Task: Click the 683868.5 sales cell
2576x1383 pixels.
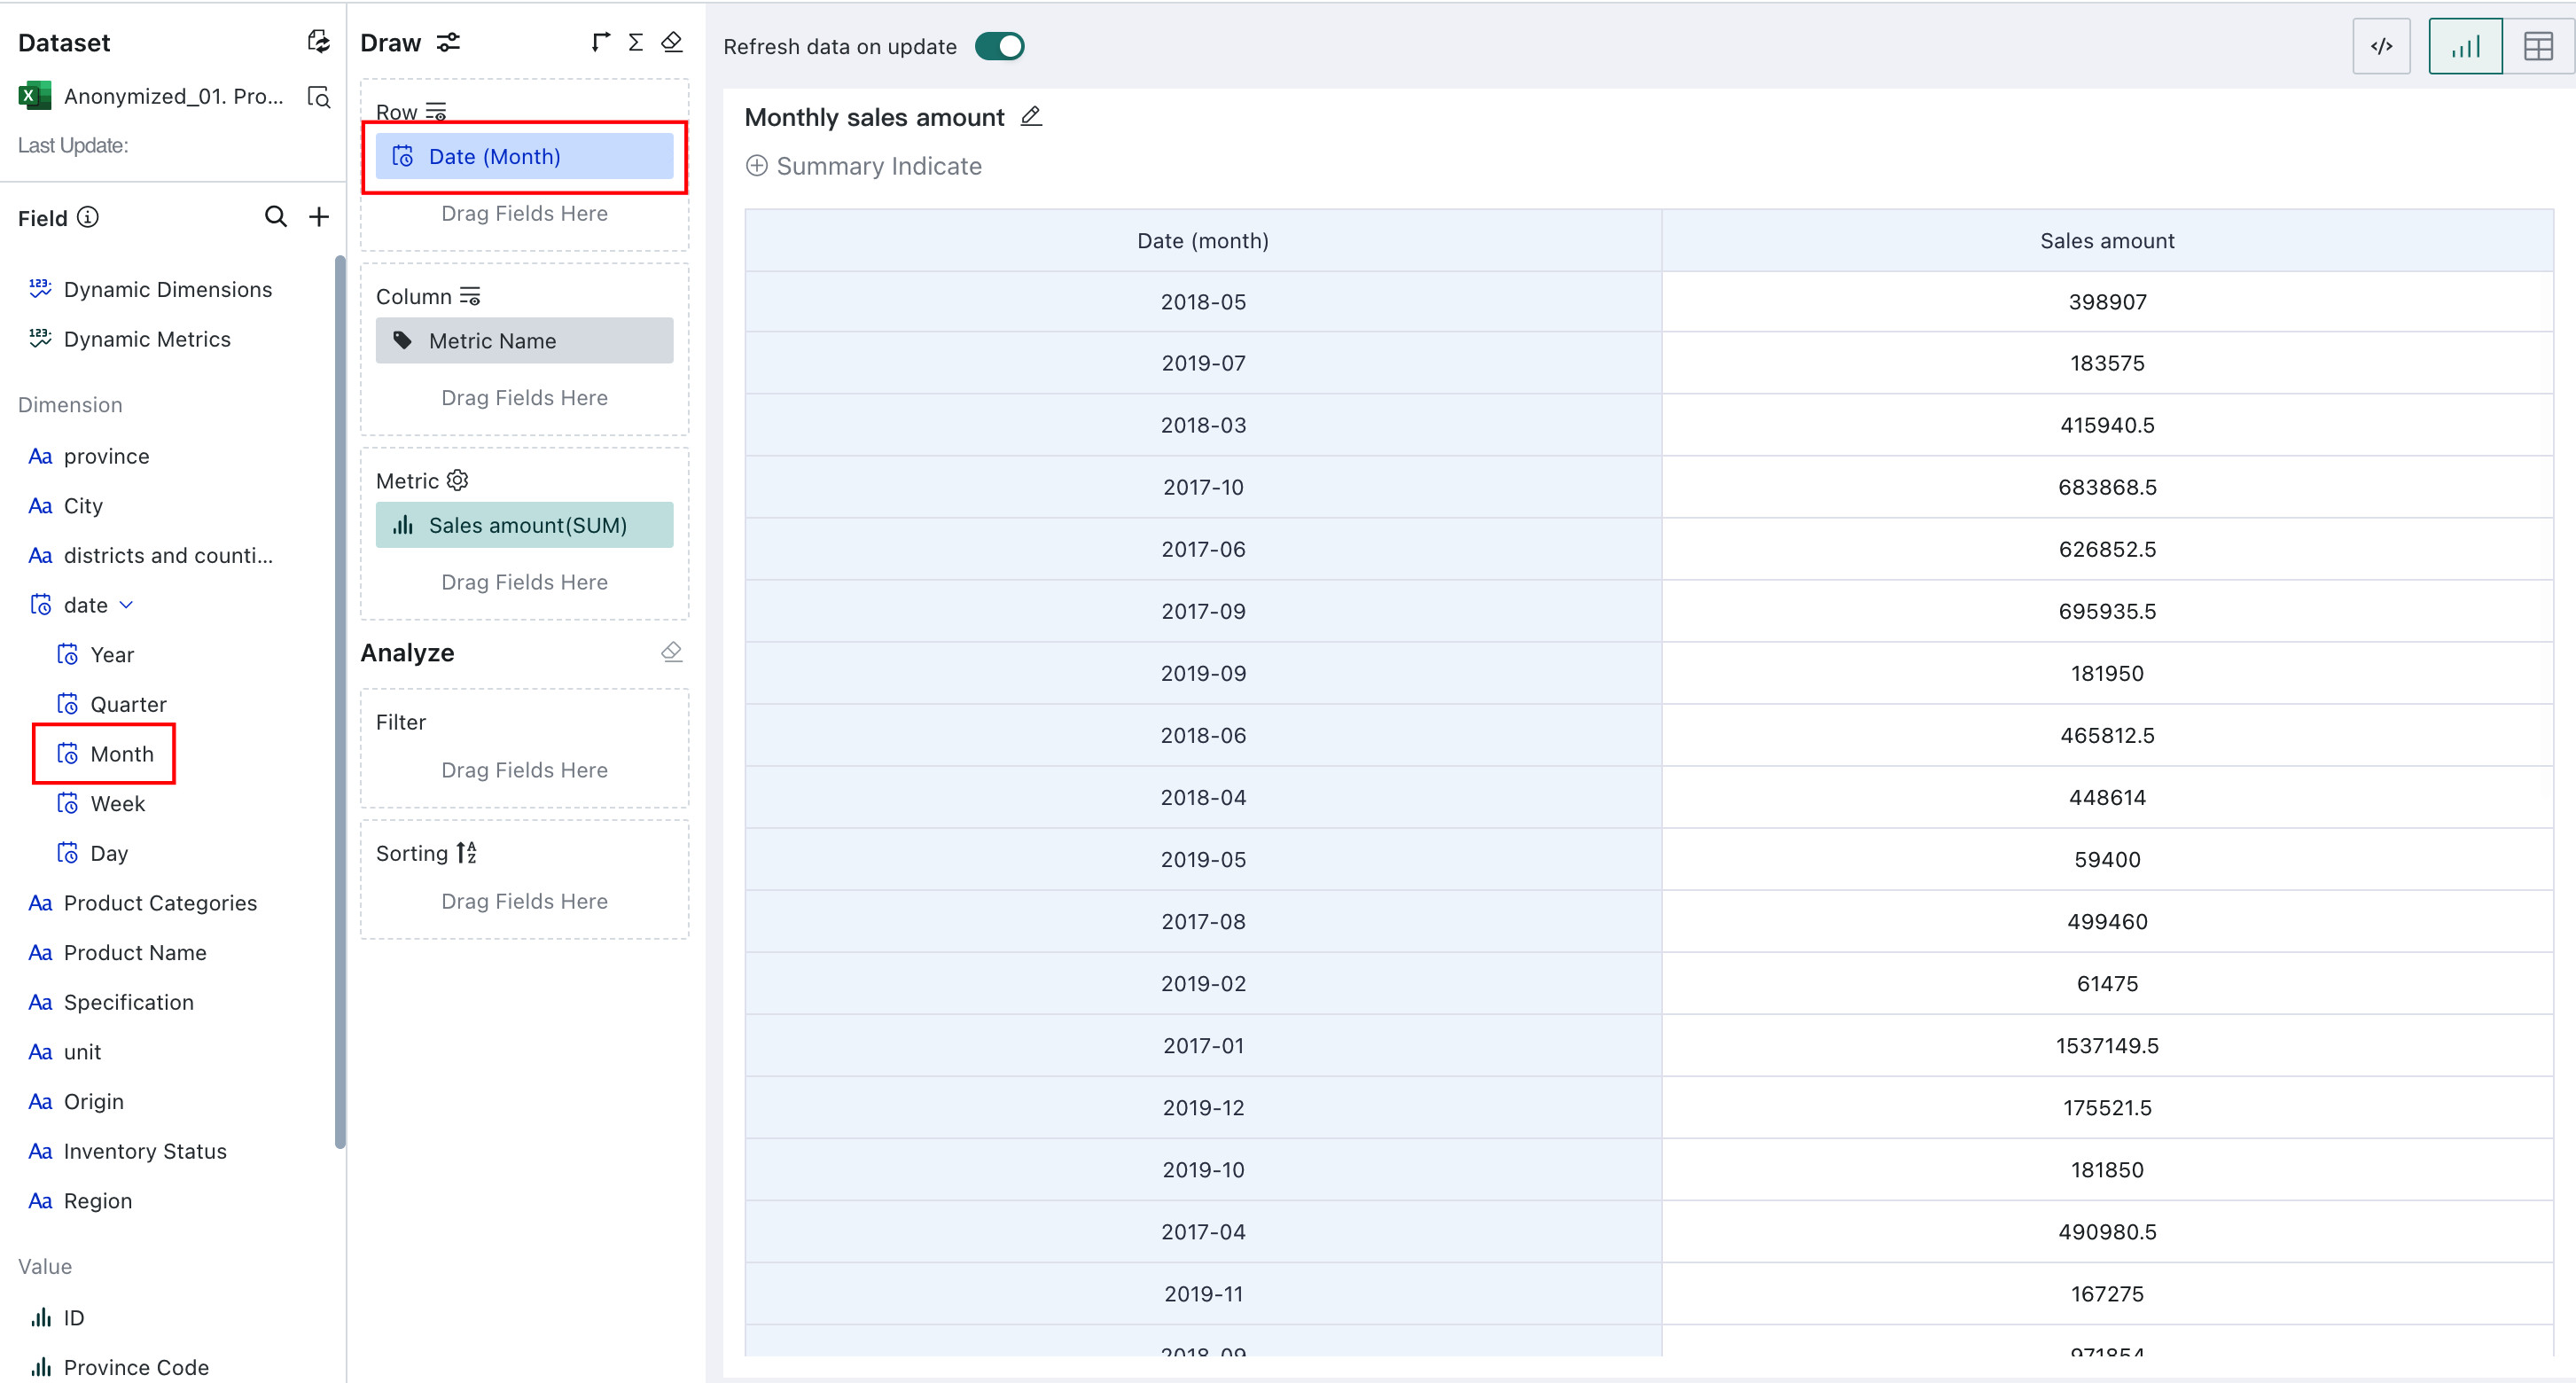Action: (x=2107, y=488)
